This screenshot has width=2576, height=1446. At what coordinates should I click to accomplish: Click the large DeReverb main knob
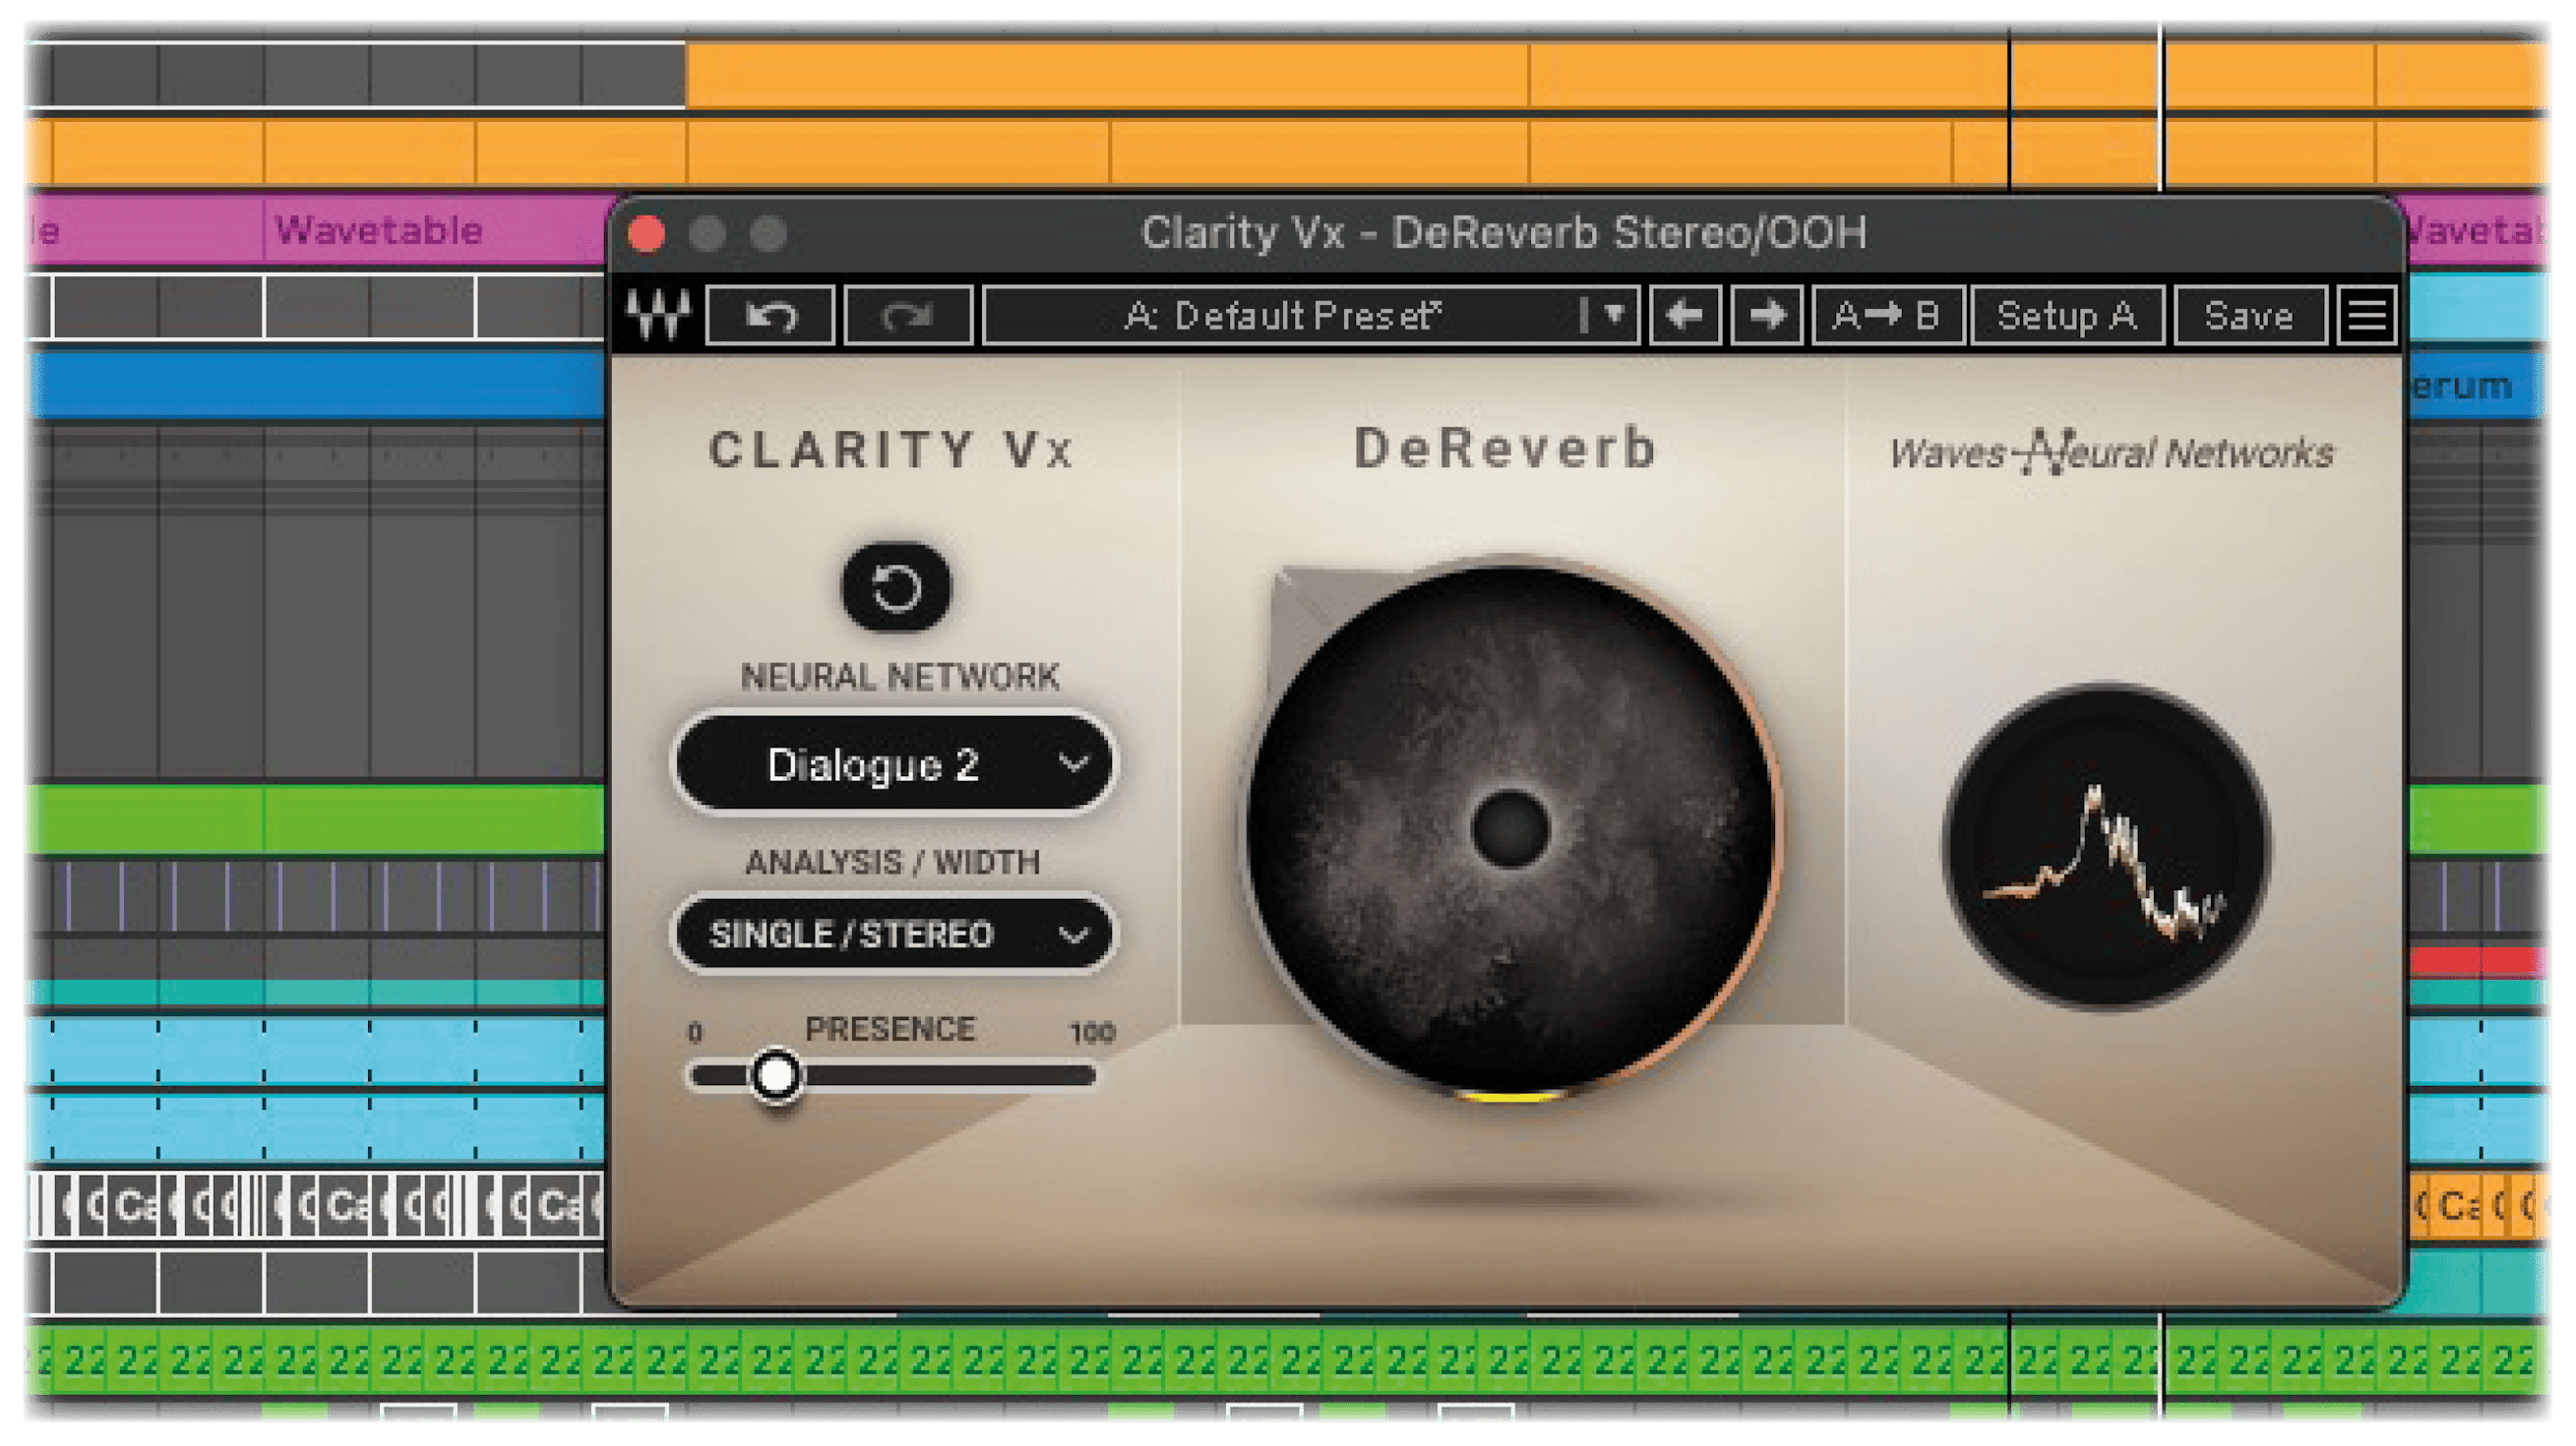click(1510, 830)
